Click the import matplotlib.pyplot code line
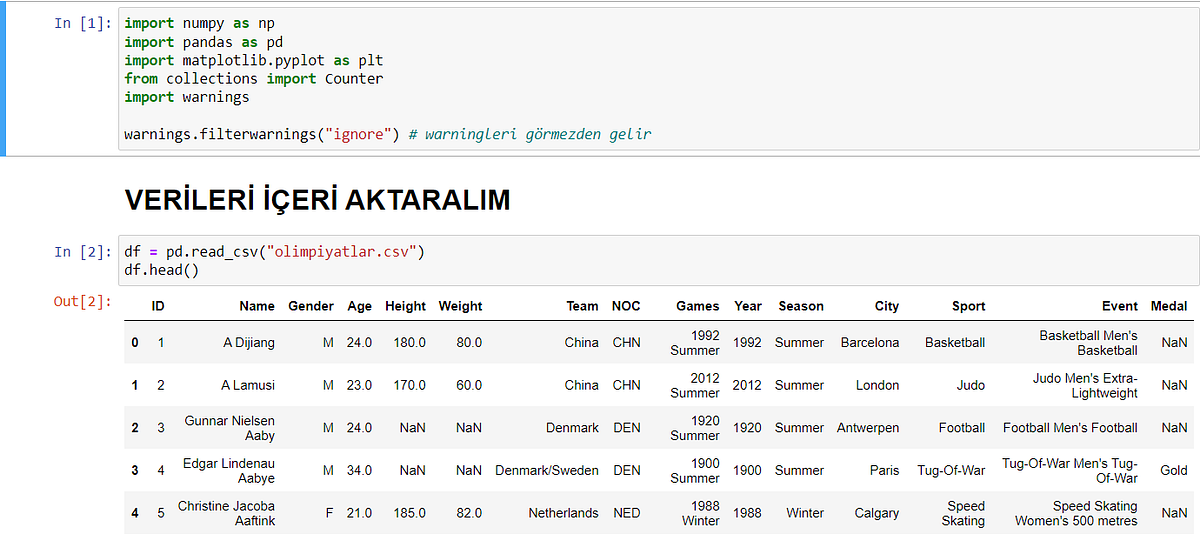Screen dimensions: 1200x541 (253, 60)
